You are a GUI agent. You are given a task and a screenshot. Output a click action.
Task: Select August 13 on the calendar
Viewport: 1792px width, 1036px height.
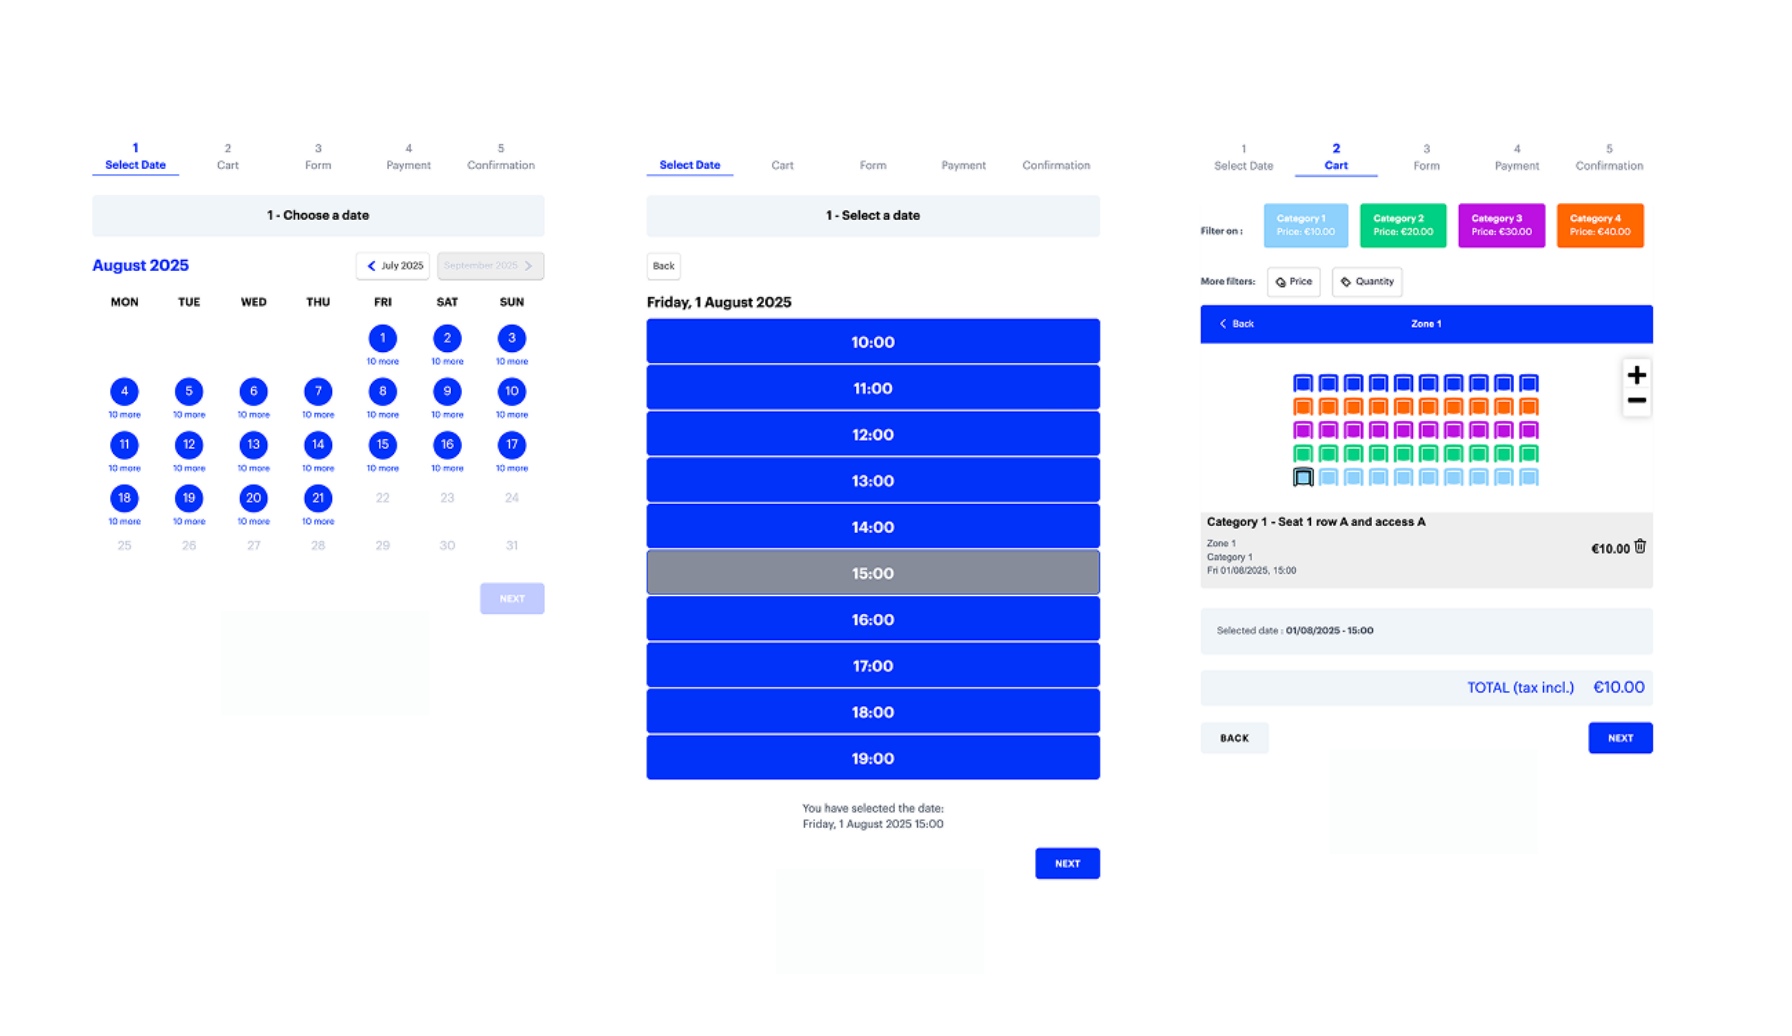(x=253, y=444)
